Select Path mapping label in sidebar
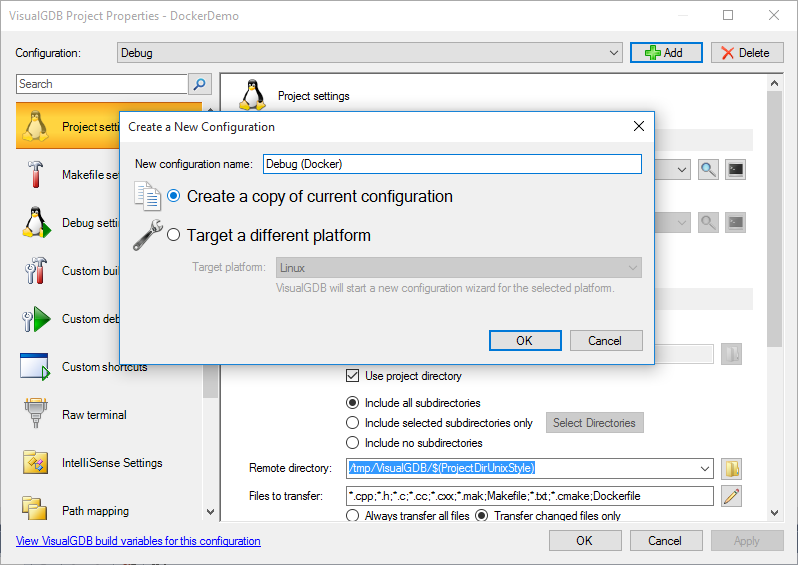The width and height of the screenshot is (798, 565). click(x=95, y=511)
